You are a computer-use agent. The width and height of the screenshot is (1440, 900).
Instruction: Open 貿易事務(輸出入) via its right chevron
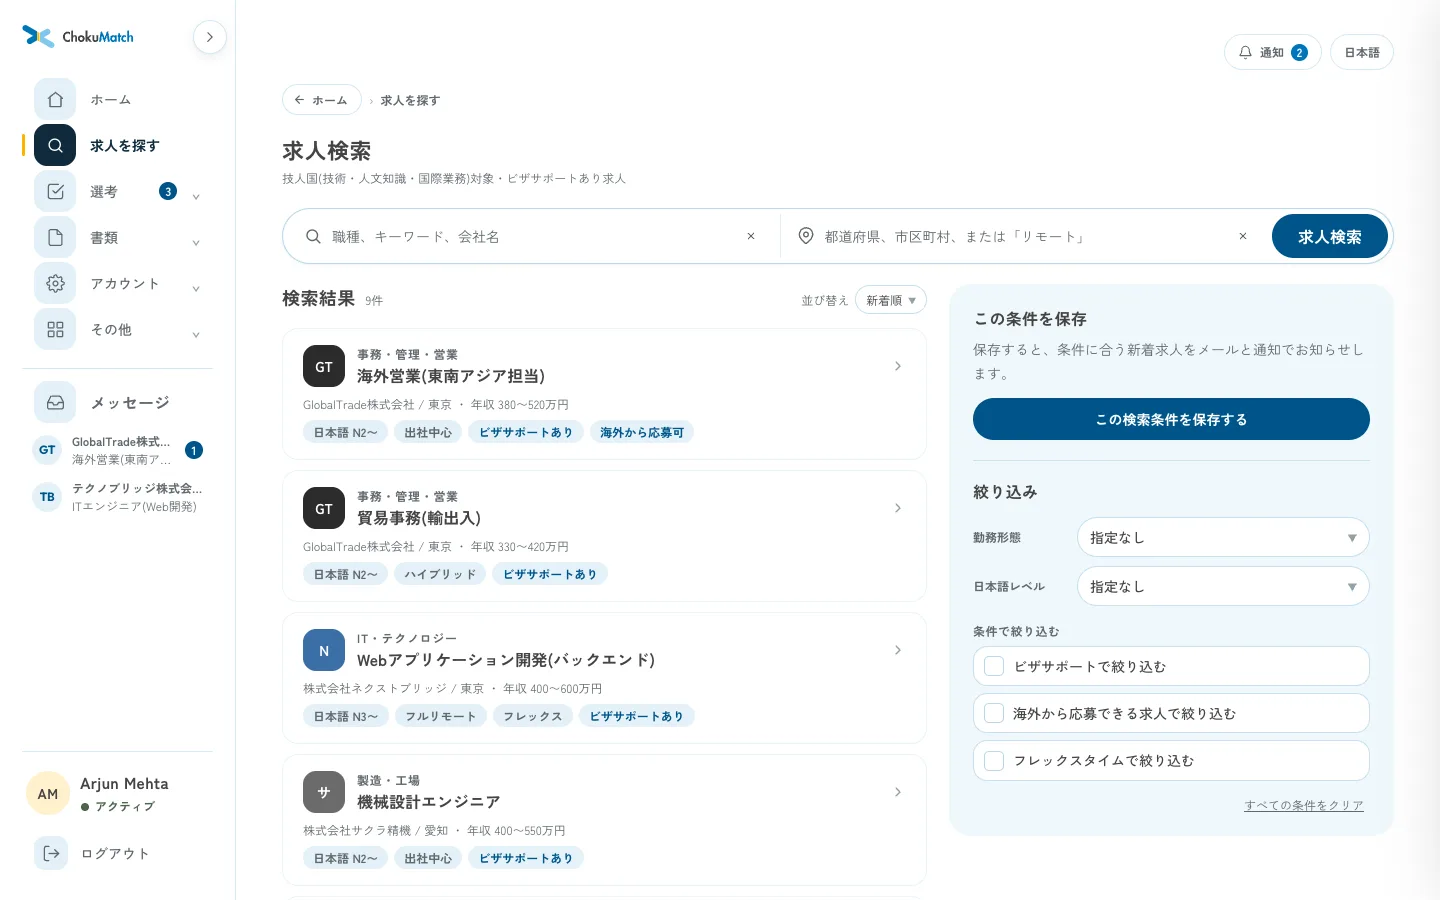[898, 508]
